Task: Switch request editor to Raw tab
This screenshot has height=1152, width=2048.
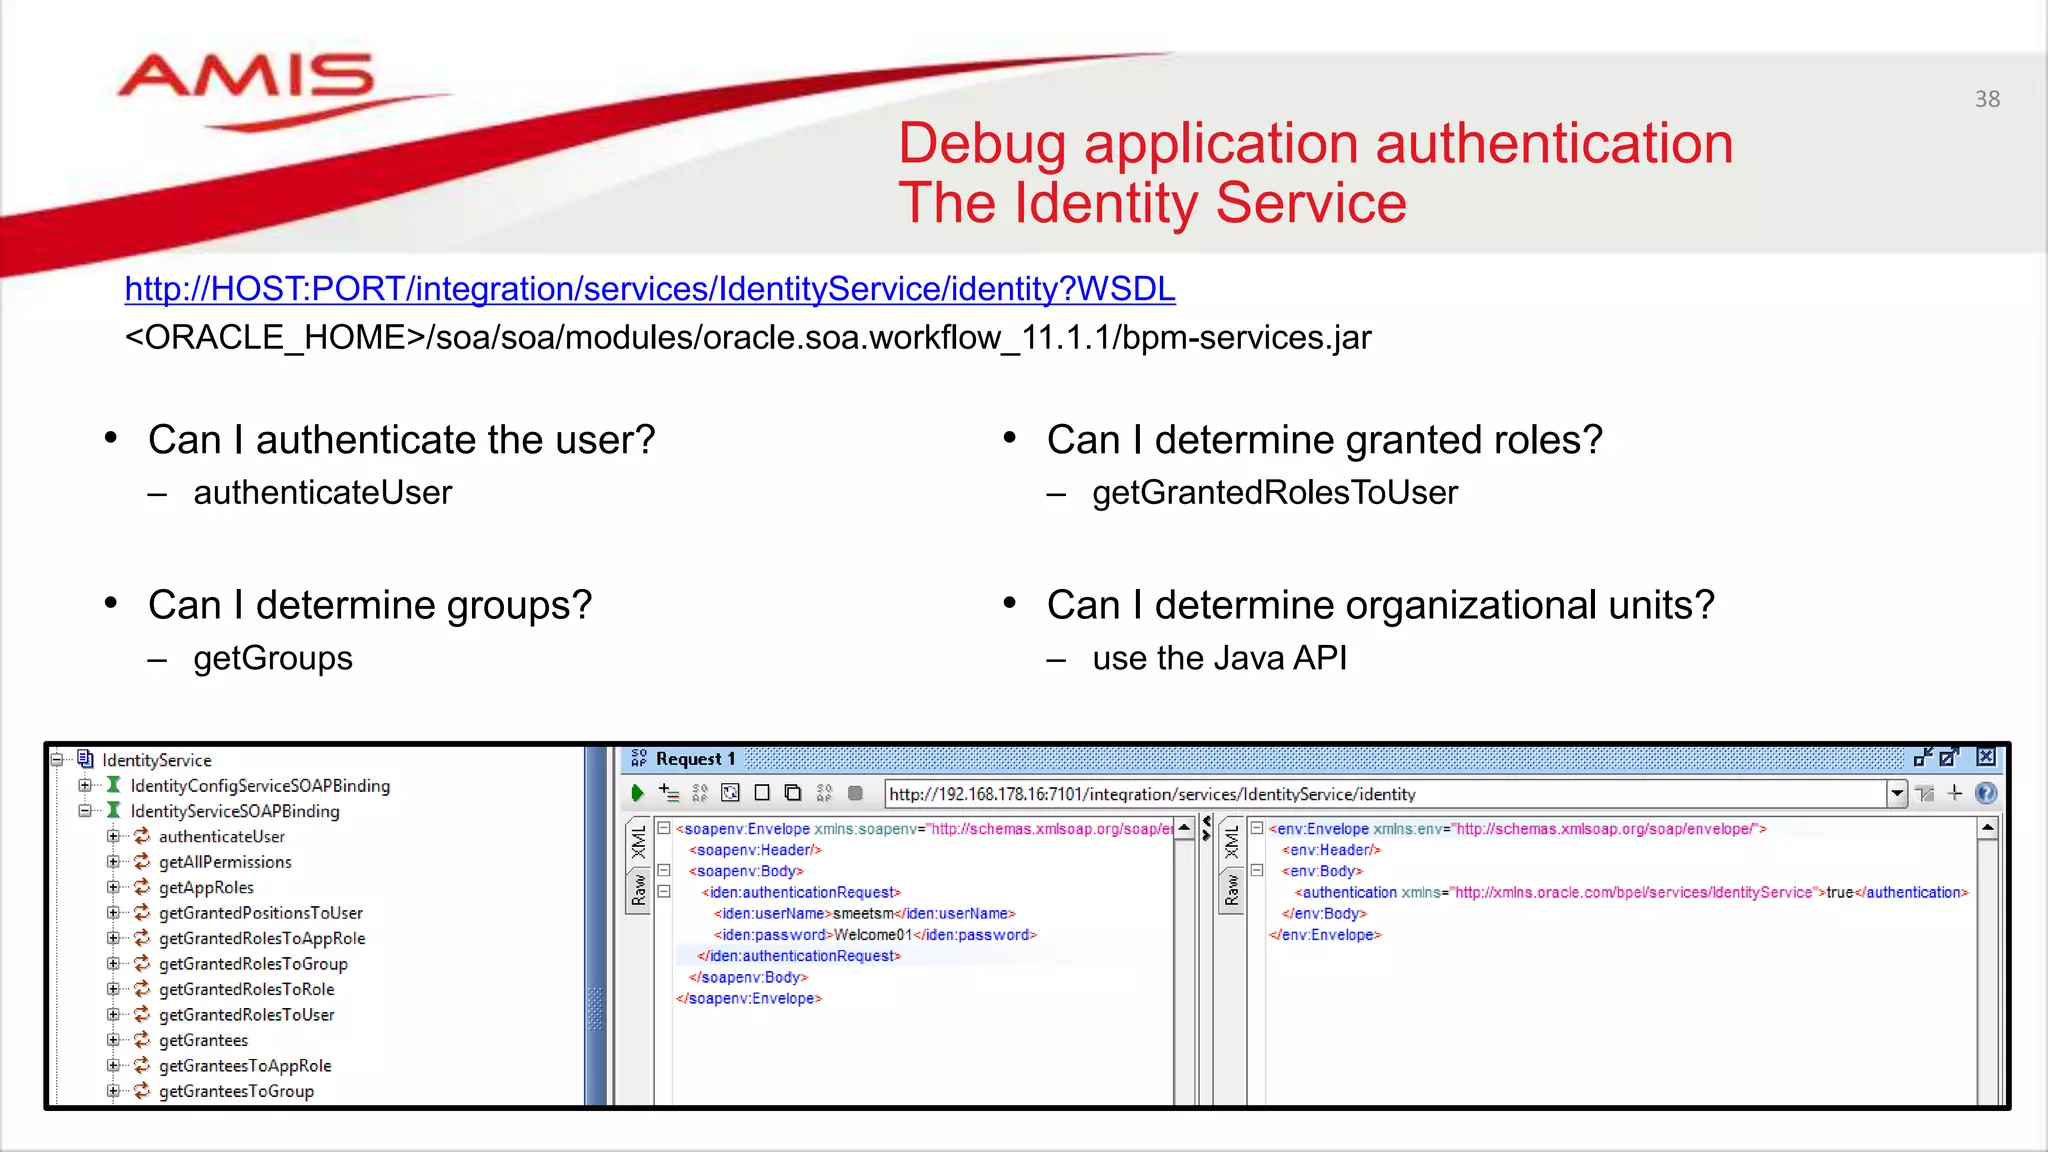Action: pyautogui.click(x=638, y=888)
